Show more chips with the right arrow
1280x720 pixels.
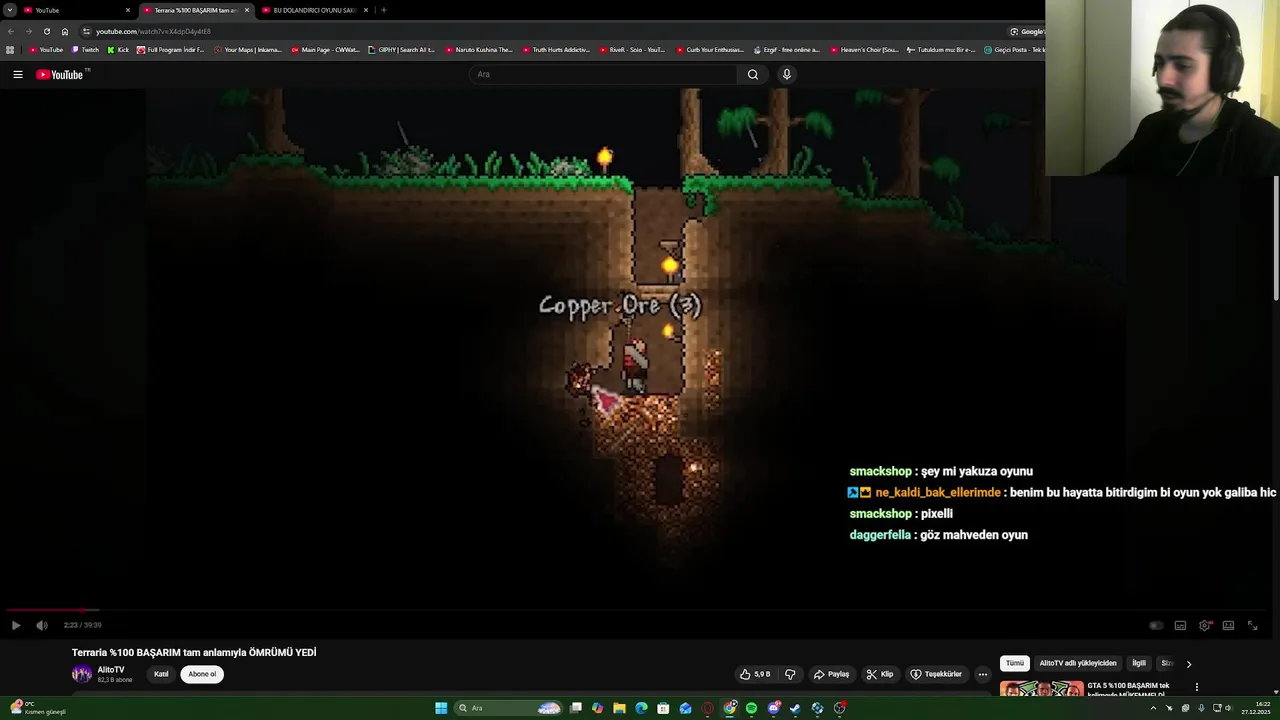pos(1188,663)
